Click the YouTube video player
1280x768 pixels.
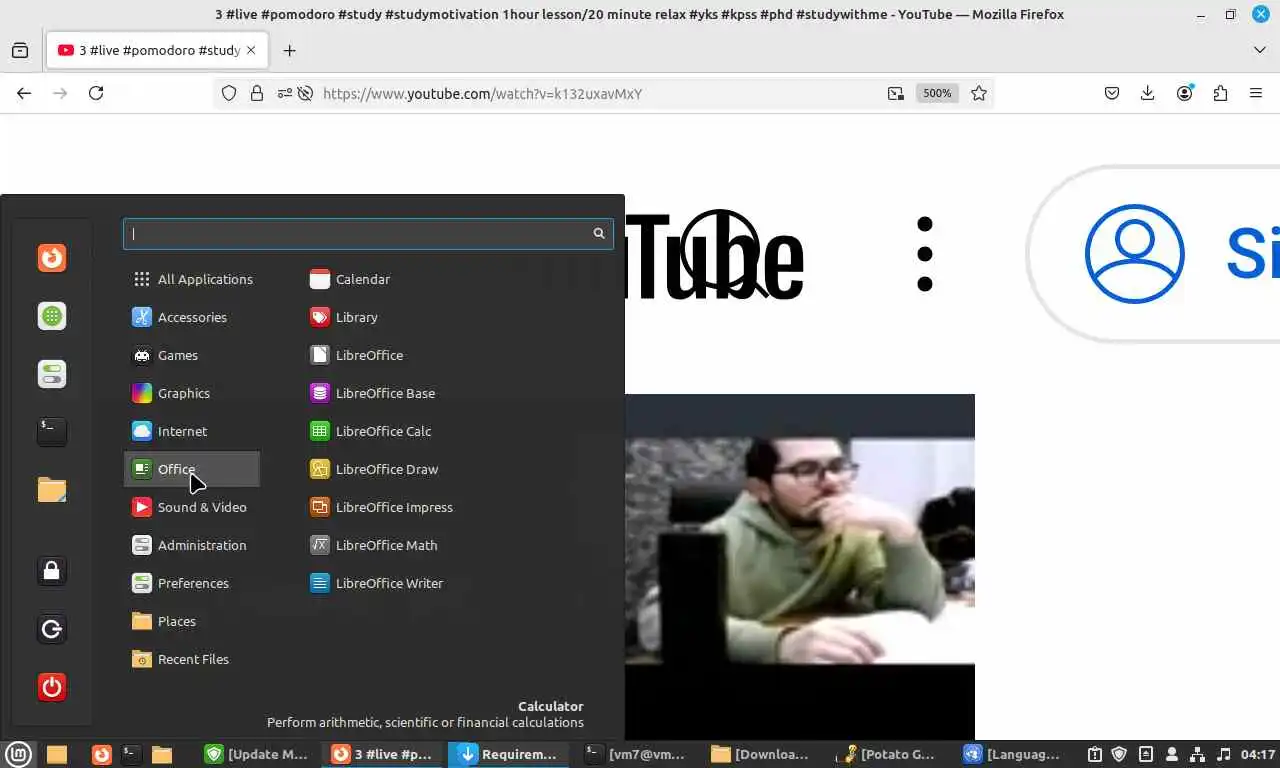[800, 567]
